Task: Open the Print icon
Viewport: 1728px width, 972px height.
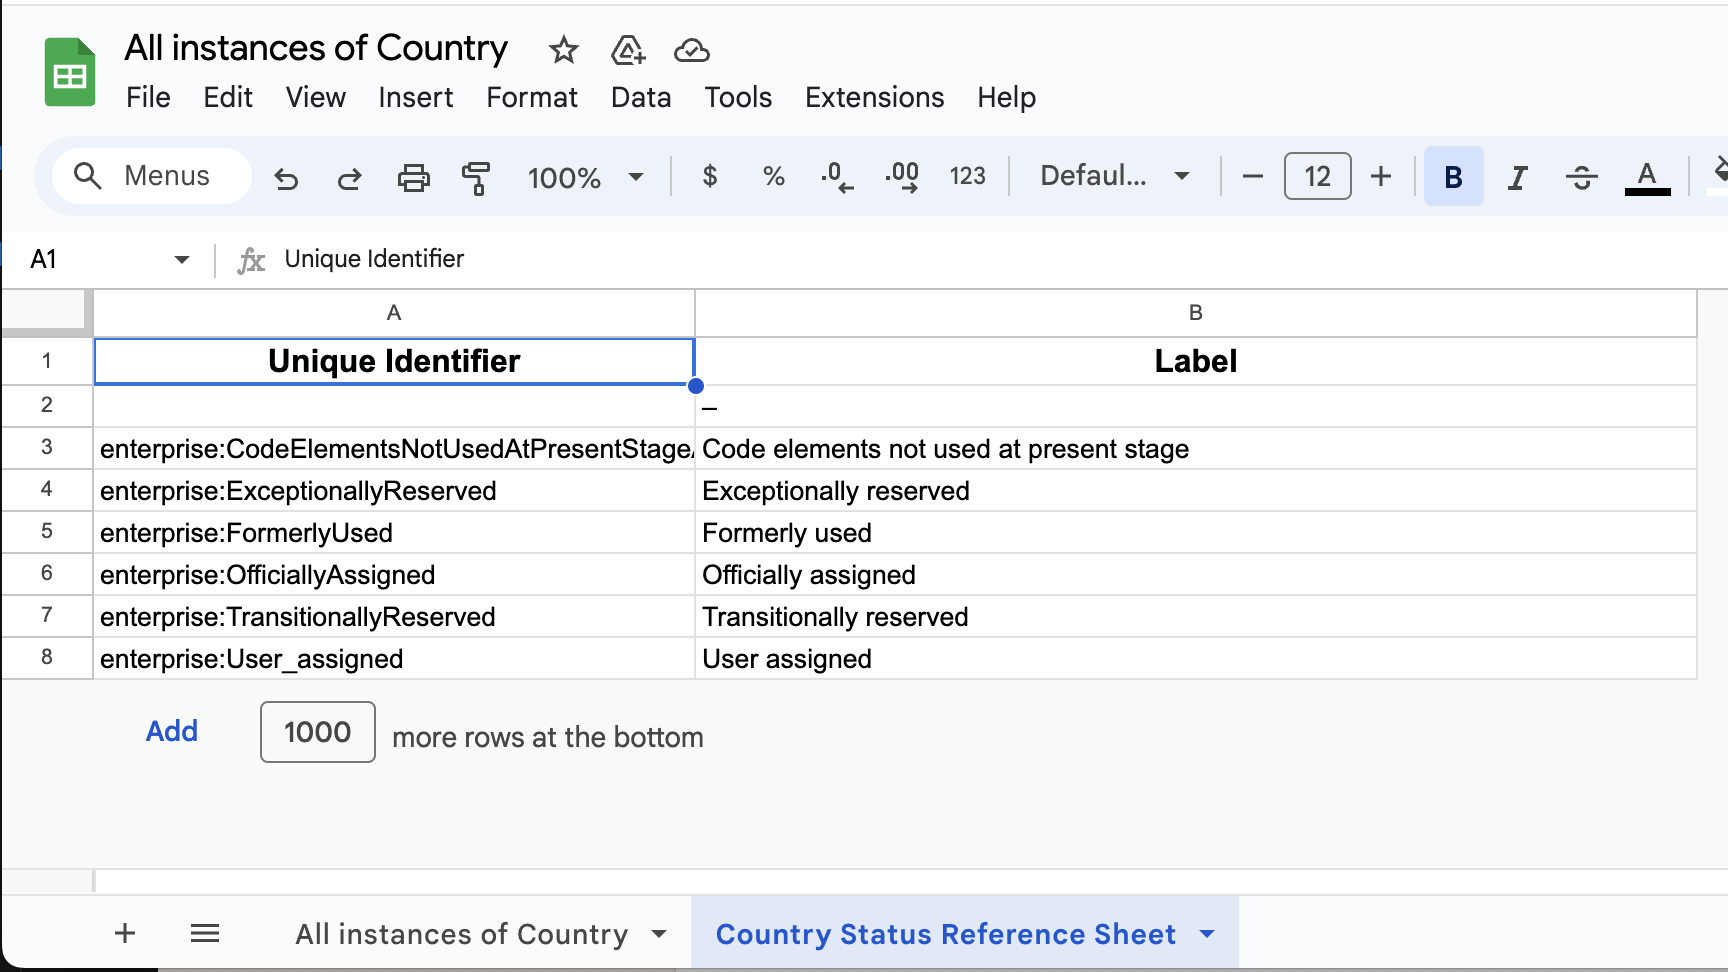Action: pyautogui.click(x=414, y=177)
